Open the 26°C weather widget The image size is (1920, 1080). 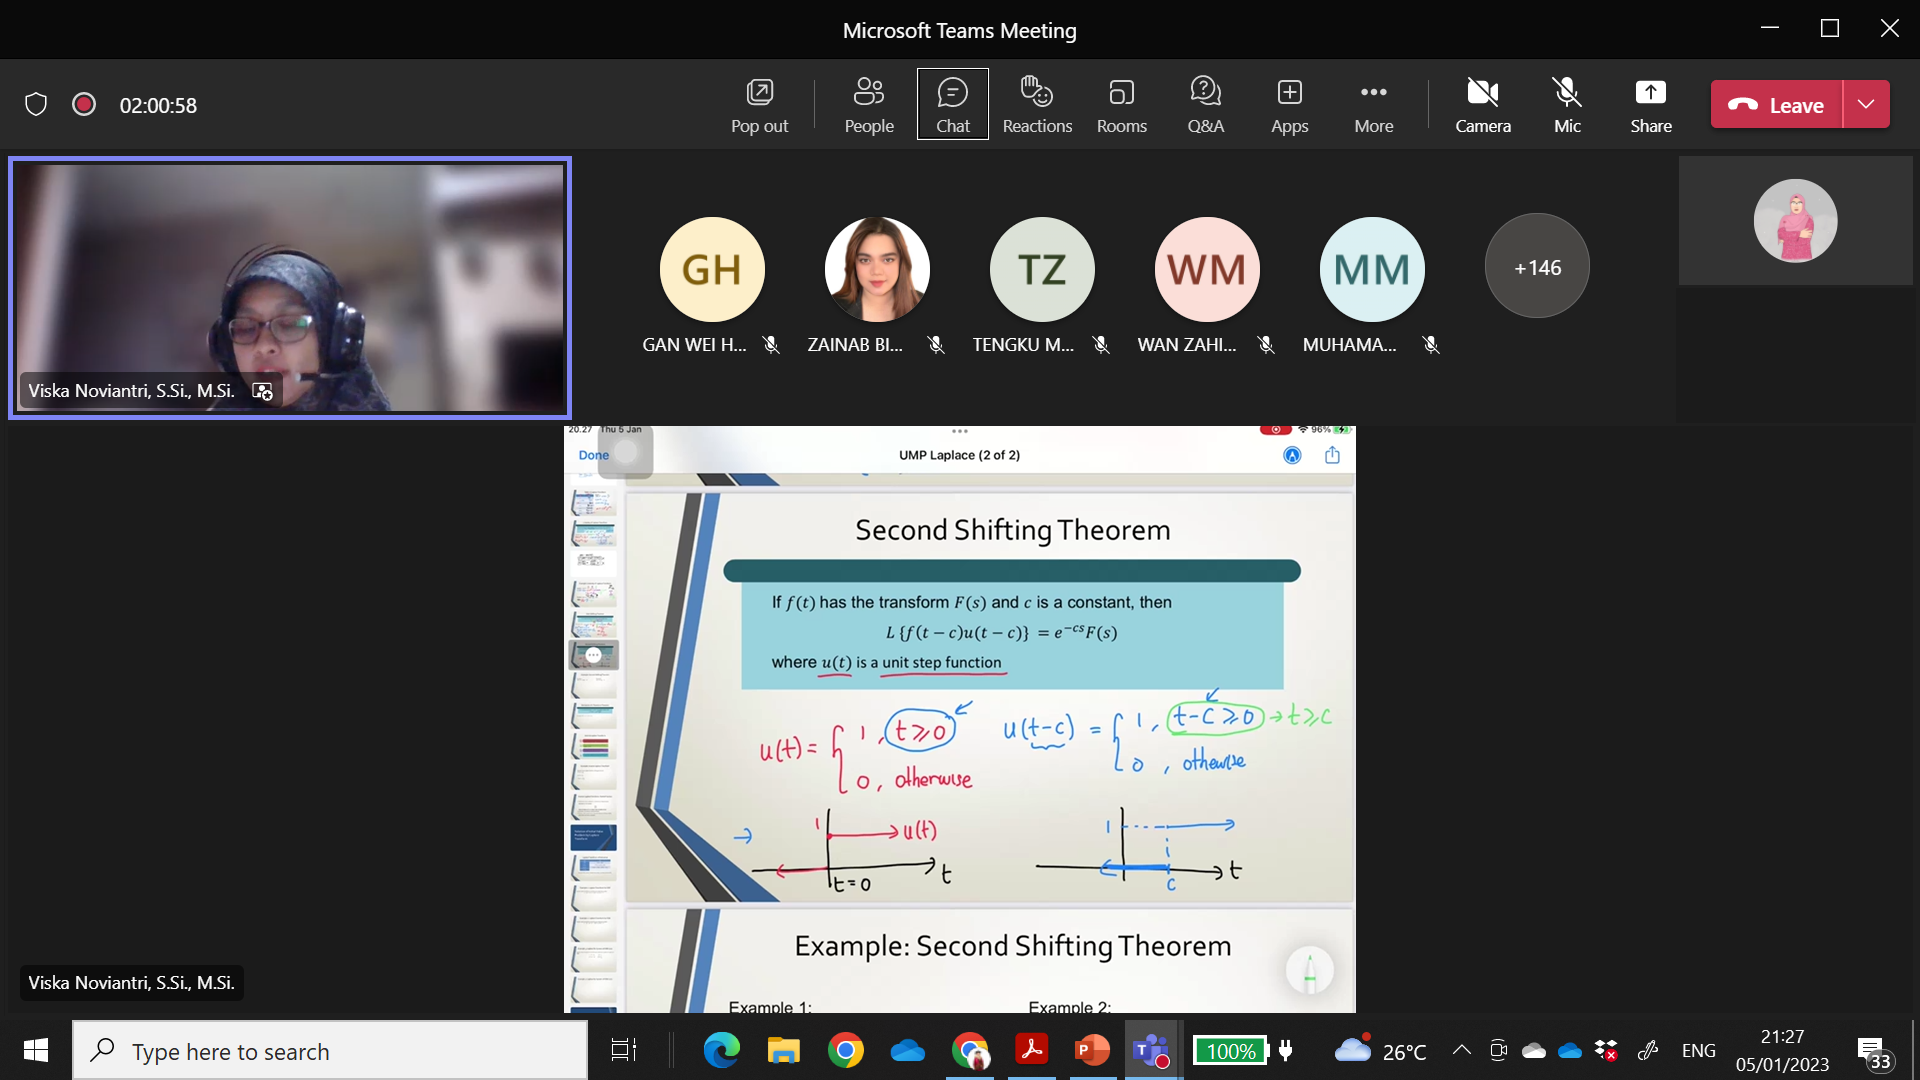pos(1380,1050)
